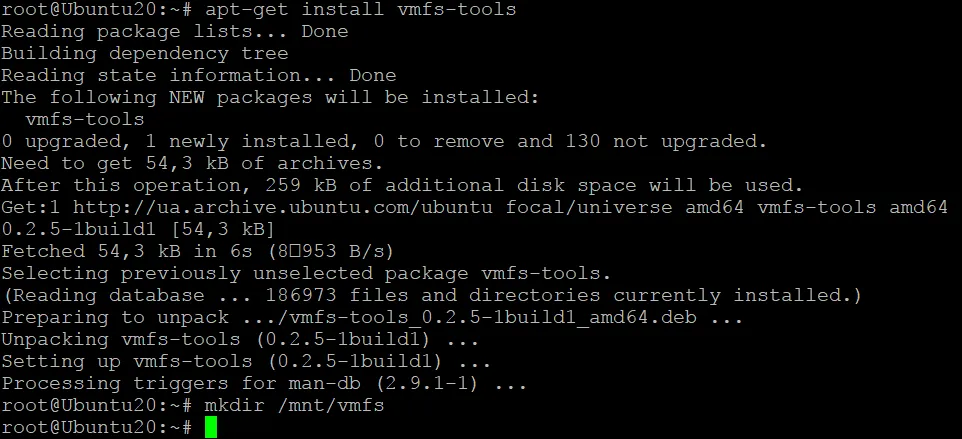Screen dimensions: 962x439
Task: Click the 'Building dependency tree' line
Action: pos(145,54)
